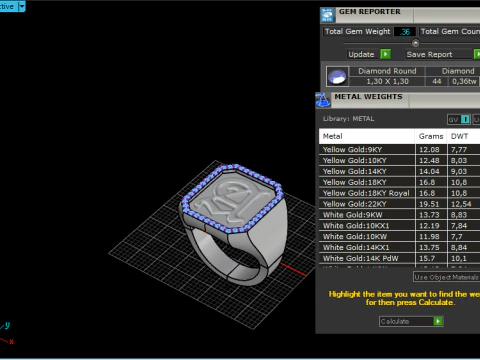The width and height of the screenshot is (480, 360).
Task: Click the Gem Reporter panel icon
Action: point(328,15)
